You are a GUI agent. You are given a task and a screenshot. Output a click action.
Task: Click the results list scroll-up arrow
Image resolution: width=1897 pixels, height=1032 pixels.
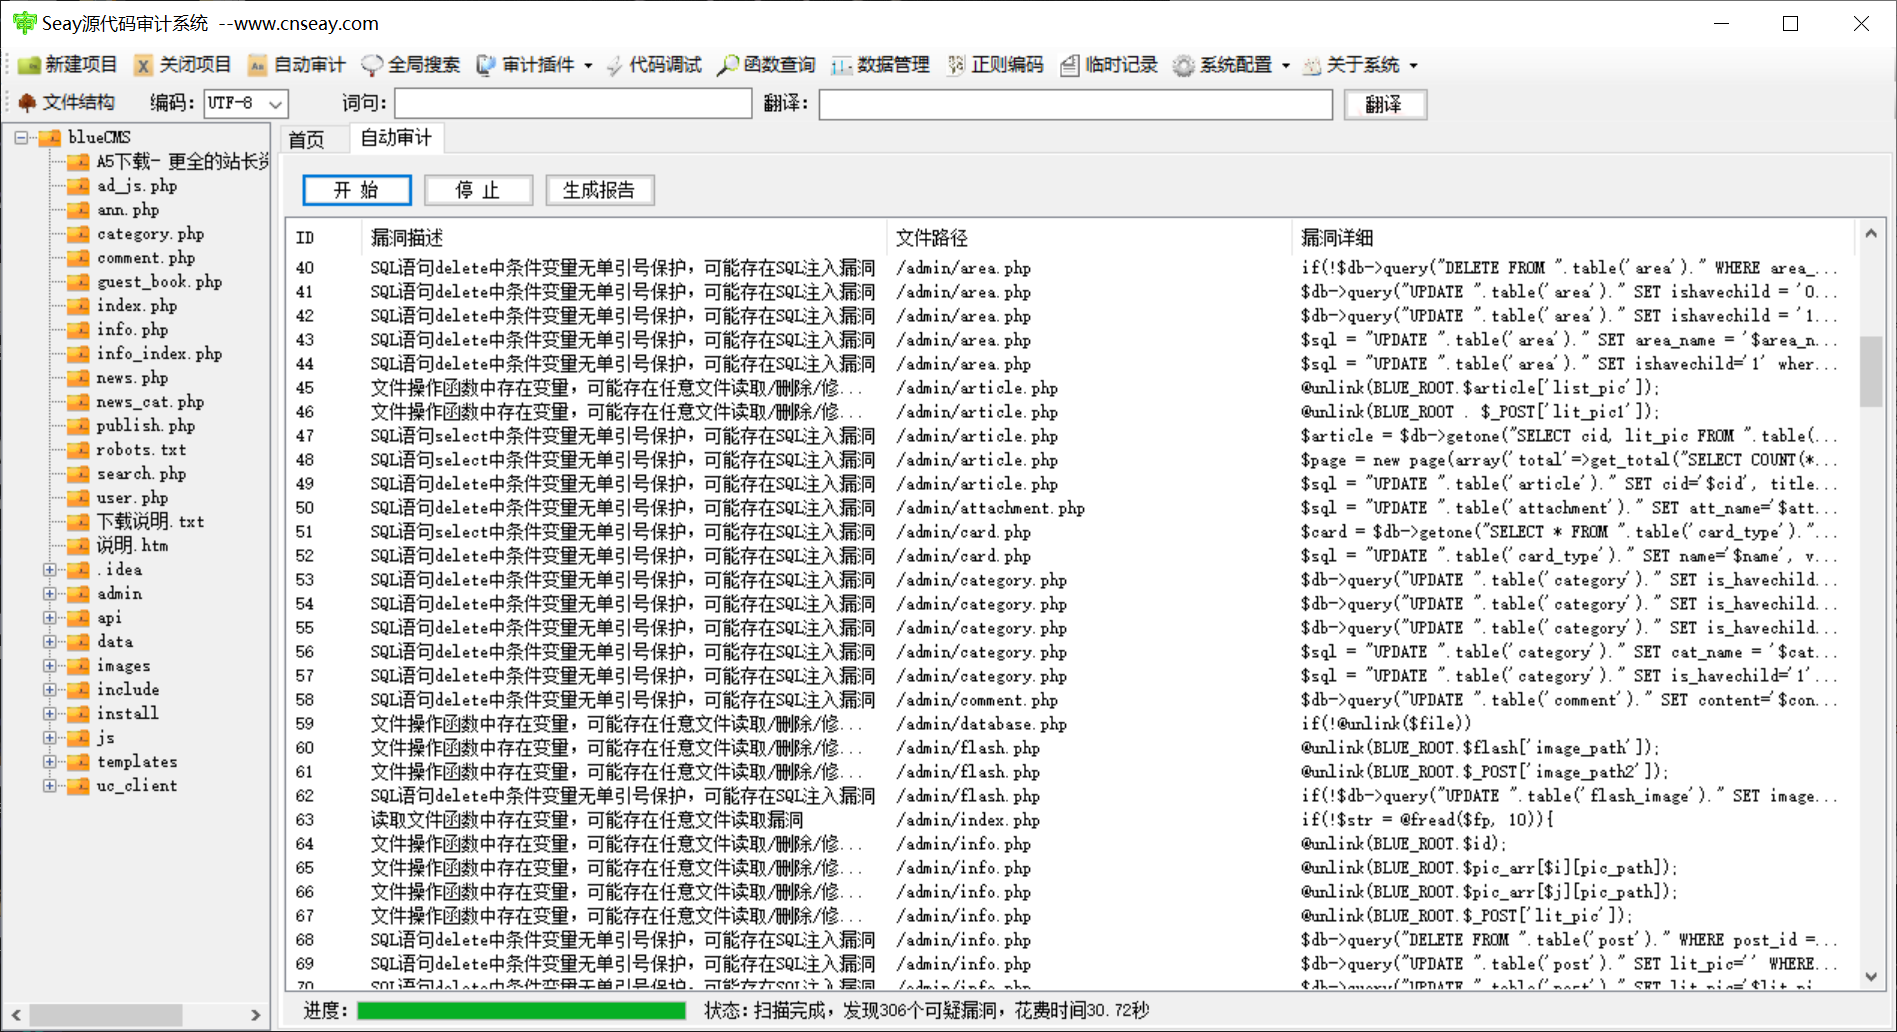point(1871,234)
